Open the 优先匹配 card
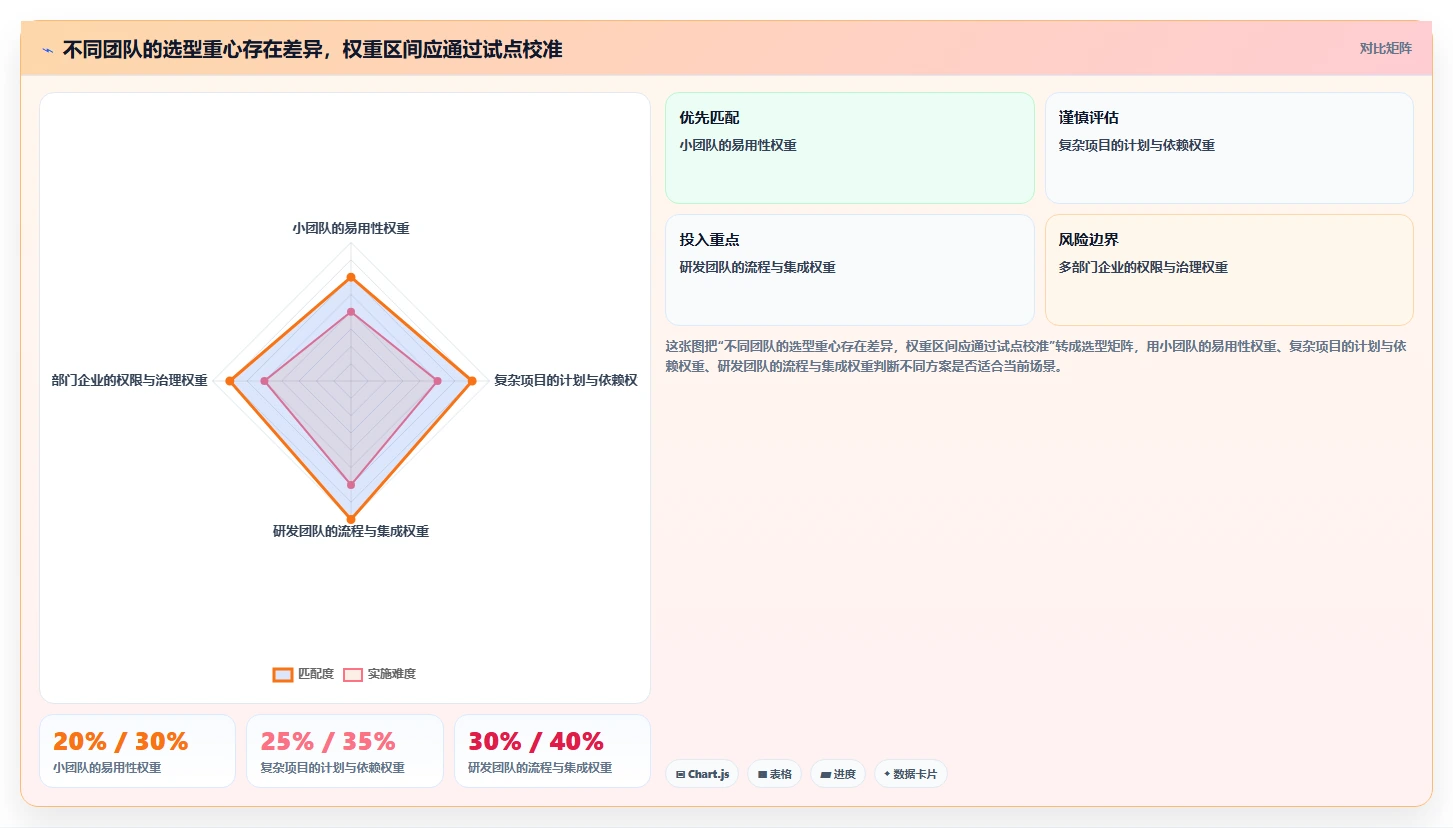This screenshot has width=1453, height=828. [x=849, y=148]
